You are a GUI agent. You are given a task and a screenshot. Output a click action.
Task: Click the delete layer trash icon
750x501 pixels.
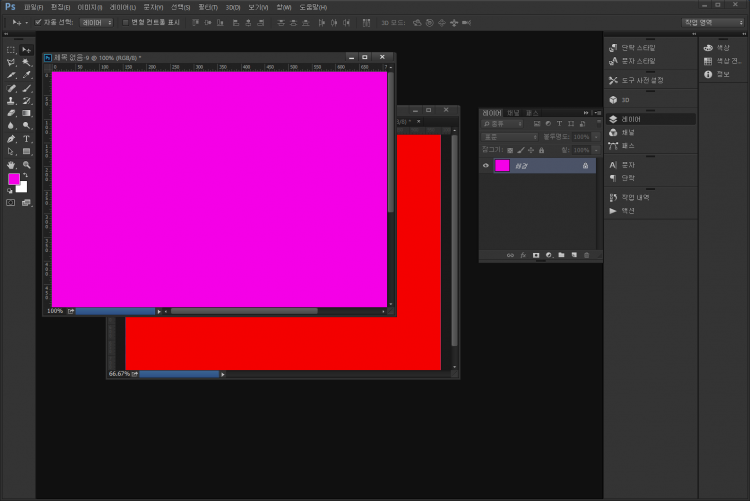586,255
